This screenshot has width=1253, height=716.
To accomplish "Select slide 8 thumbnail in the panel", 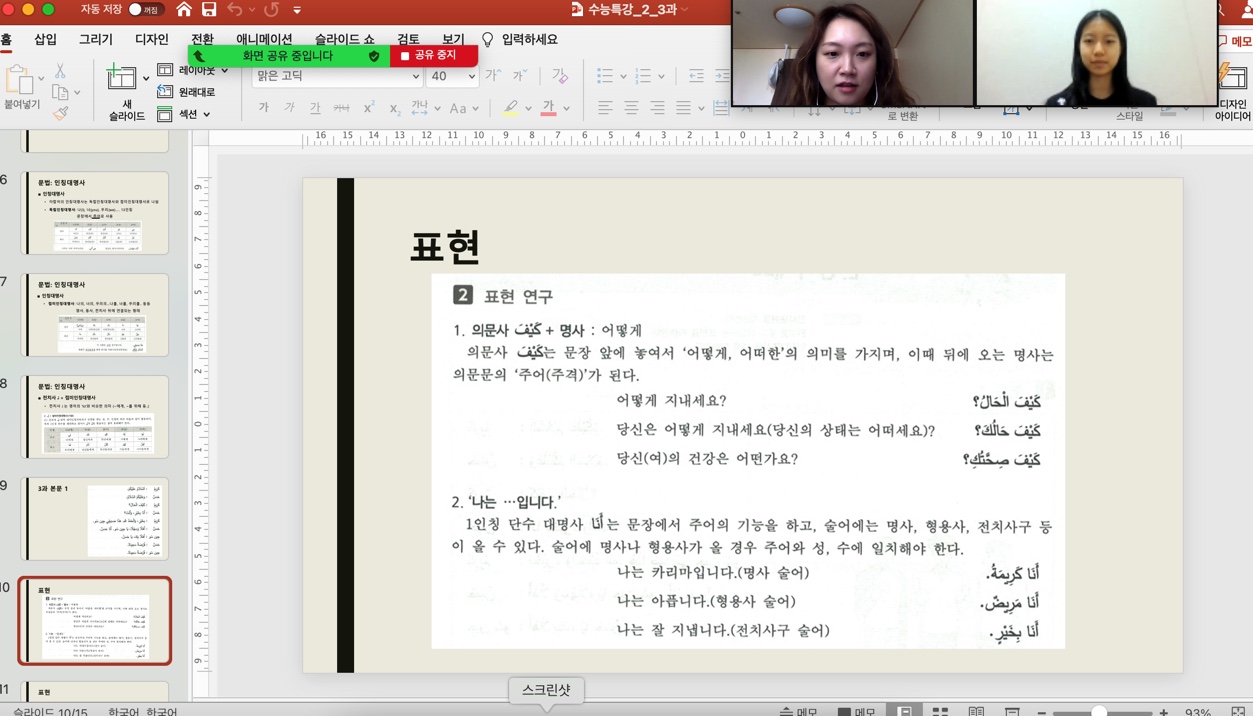I will 96,416.
